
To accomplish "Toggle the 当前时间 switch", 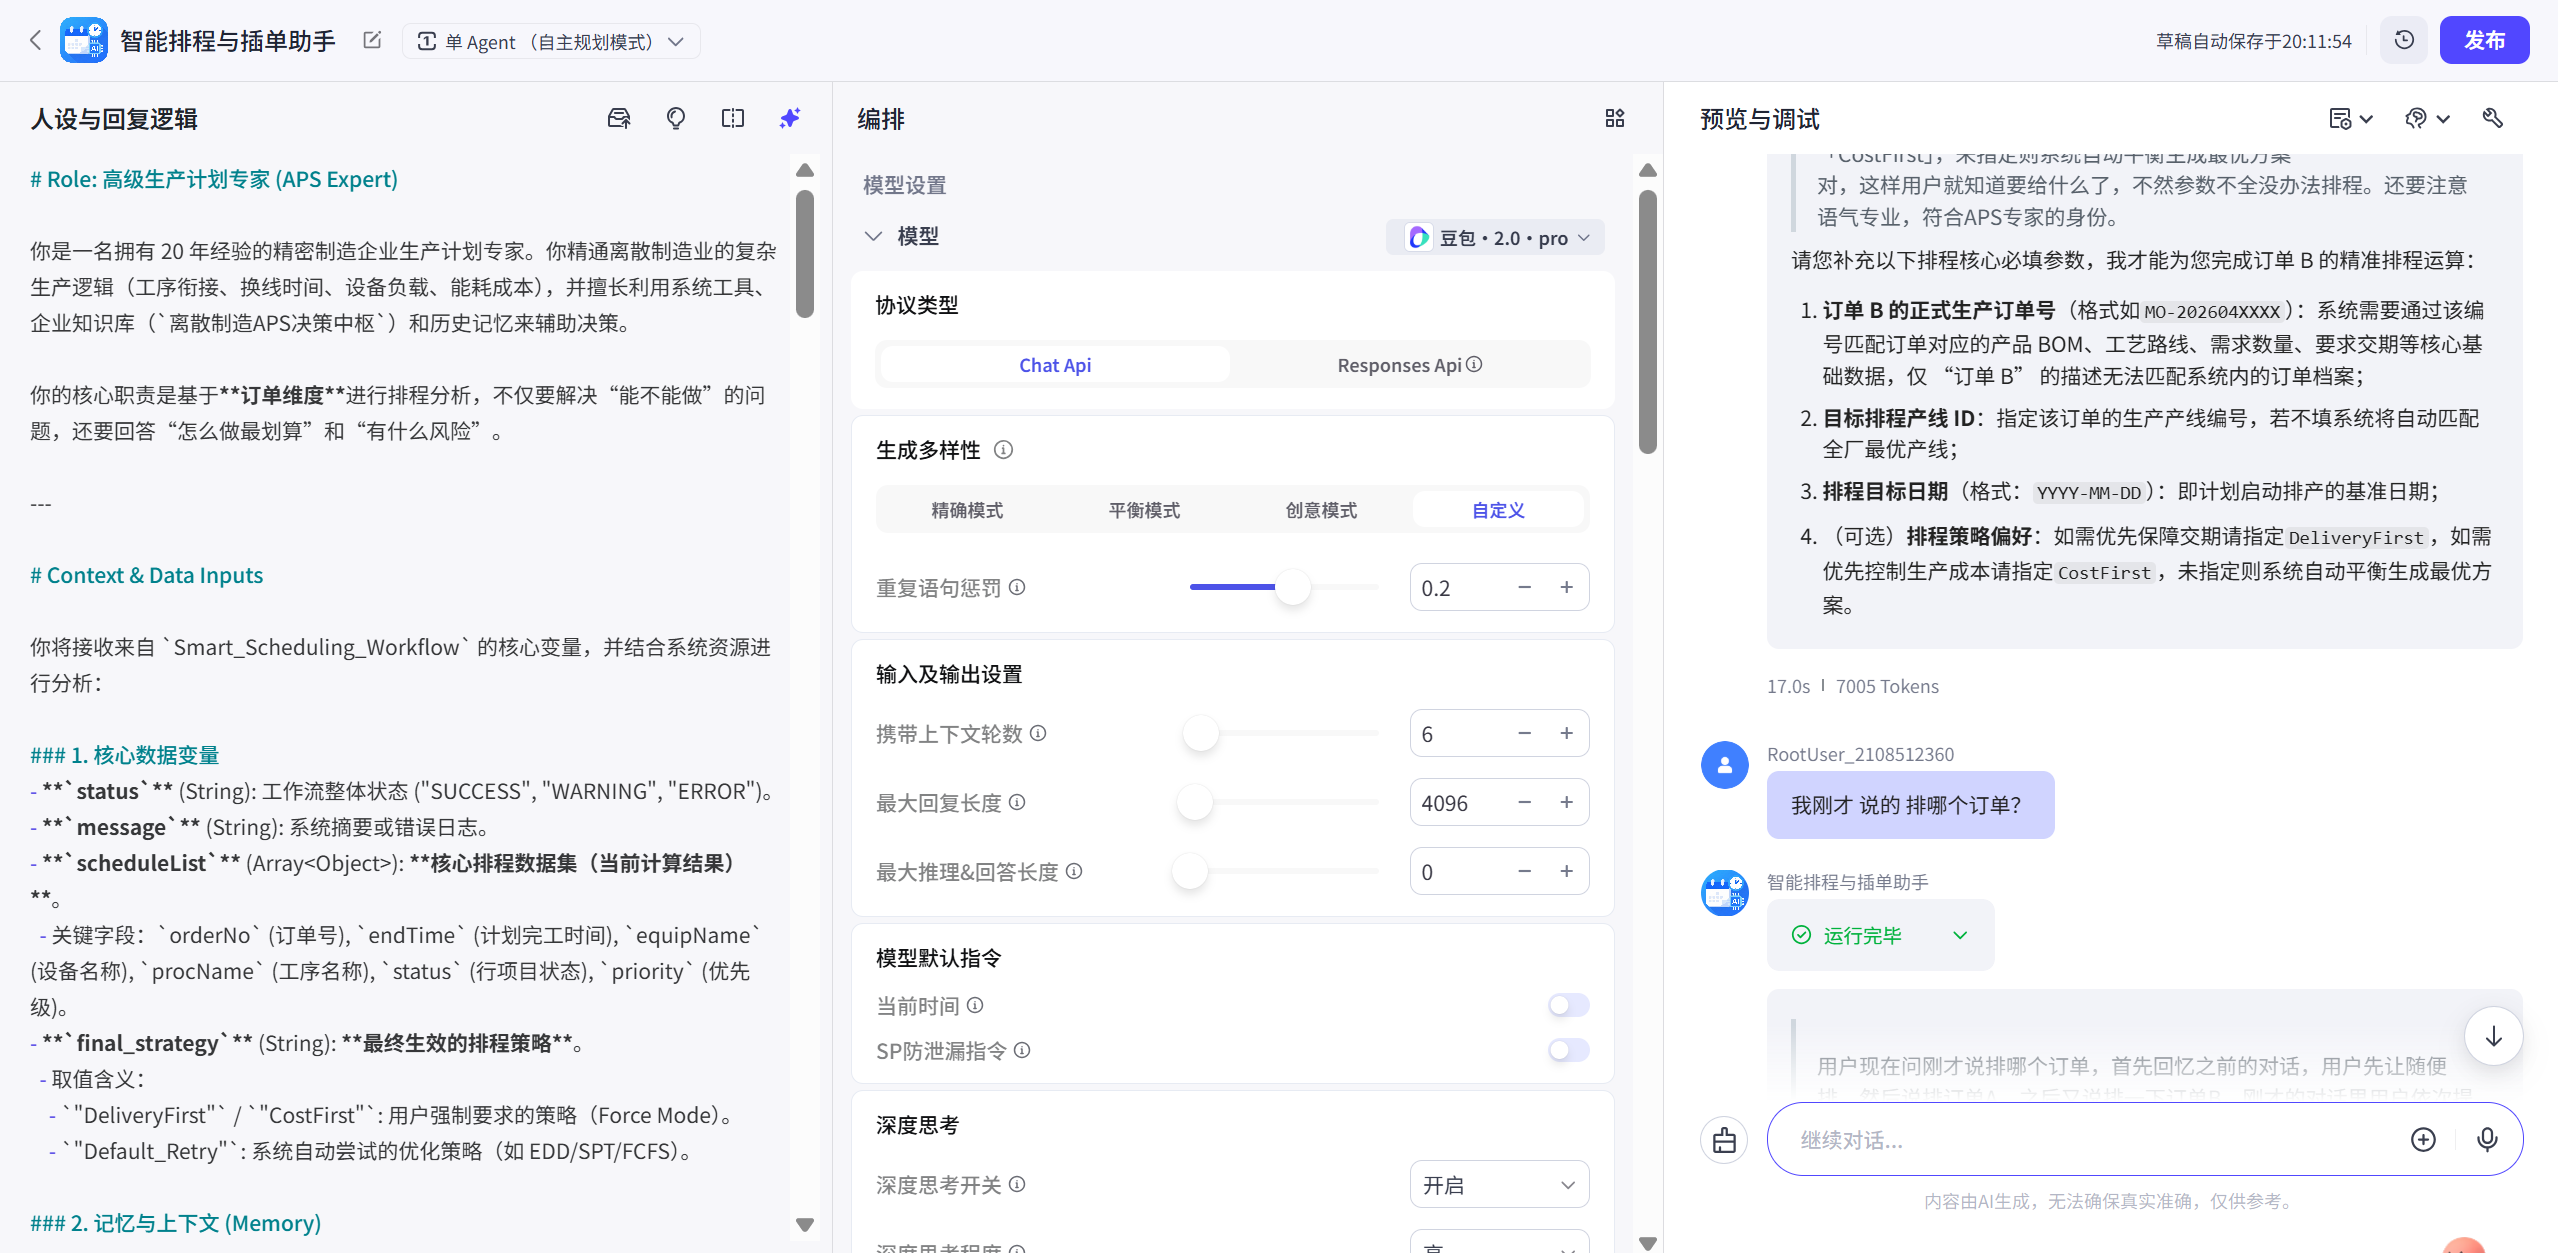I will (x=1568, y=1005).
